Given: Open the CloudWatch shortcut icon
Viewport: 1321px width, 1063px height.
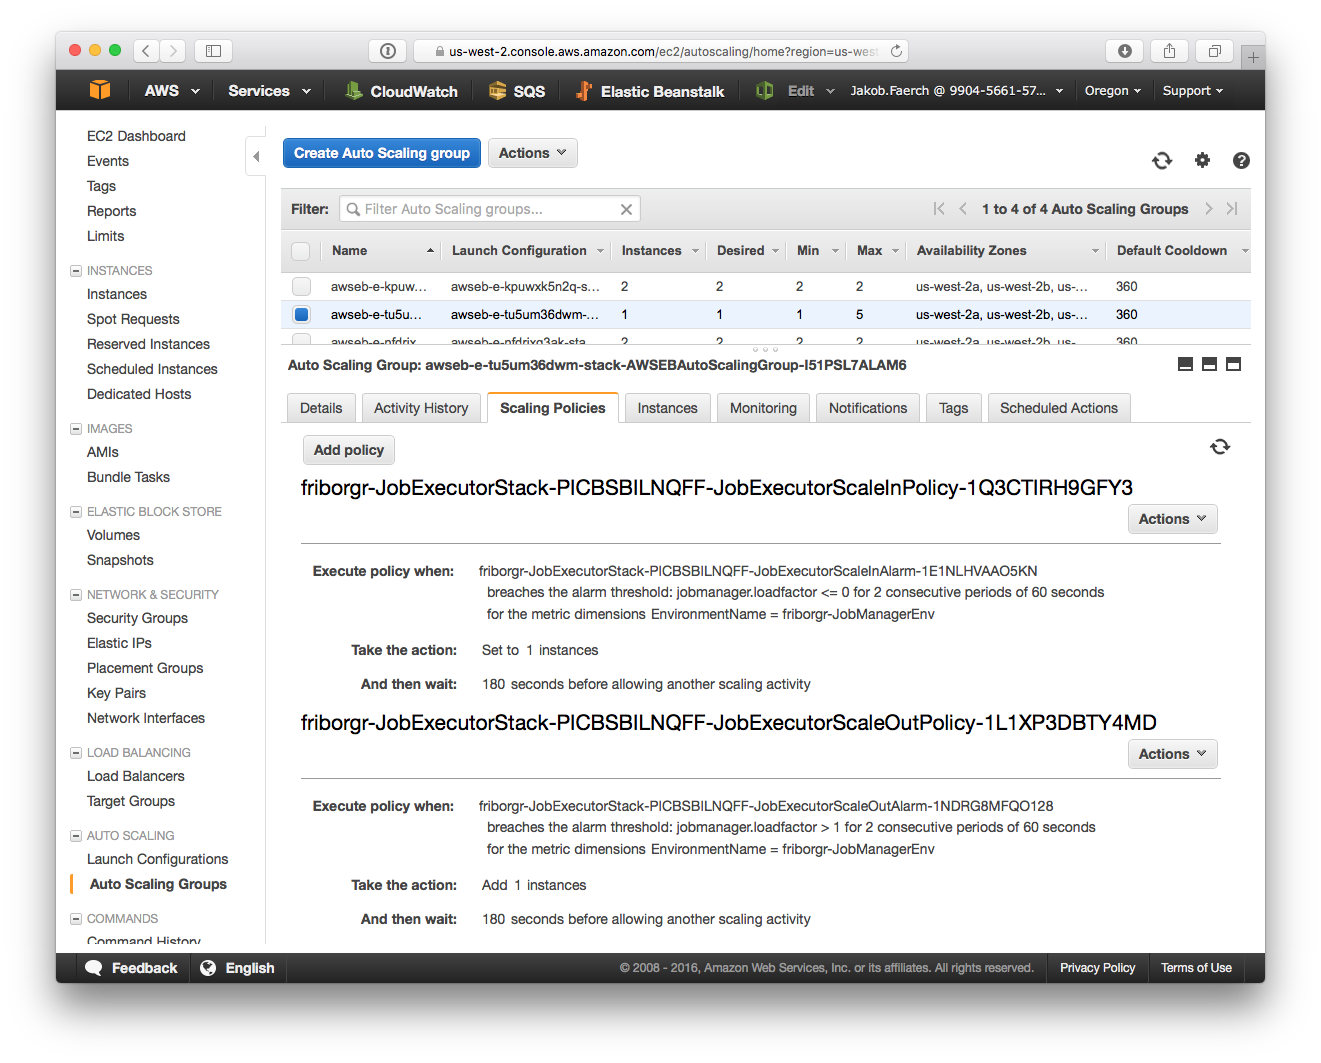Looking at the screenshot, I should (353, 90).
